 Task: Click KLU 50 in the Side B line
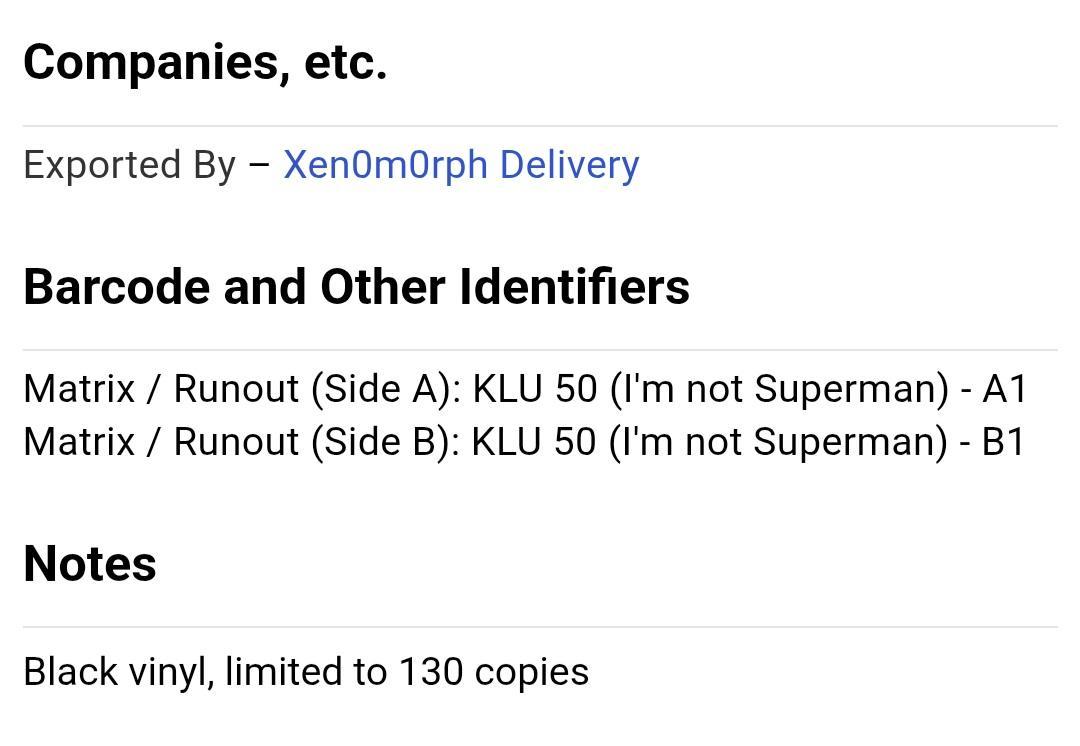(534, 442)
